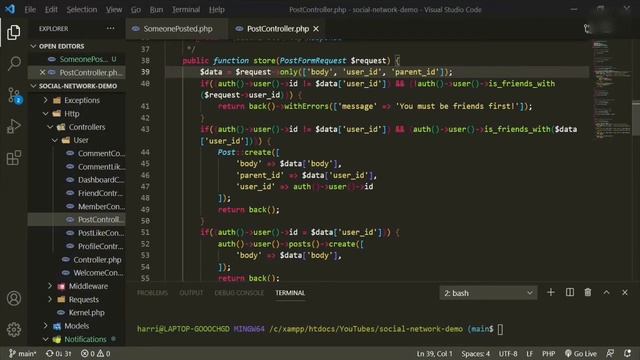
Task: Open the File menu
Action: [30, 9]
